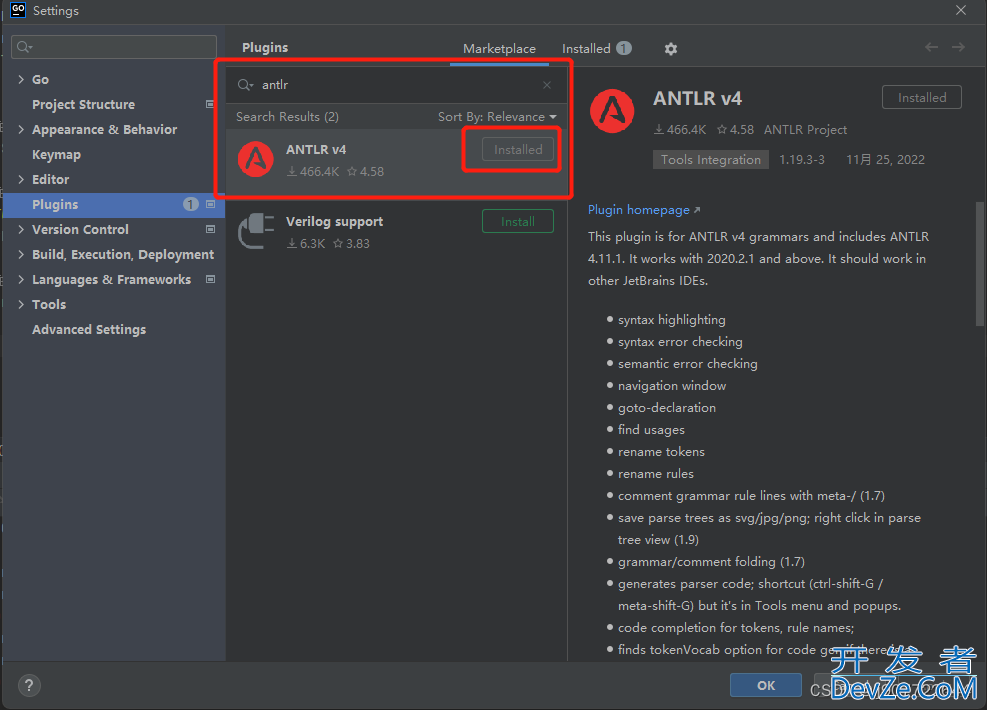Click the 6.3K download count for Verilog support

point(307,244)
